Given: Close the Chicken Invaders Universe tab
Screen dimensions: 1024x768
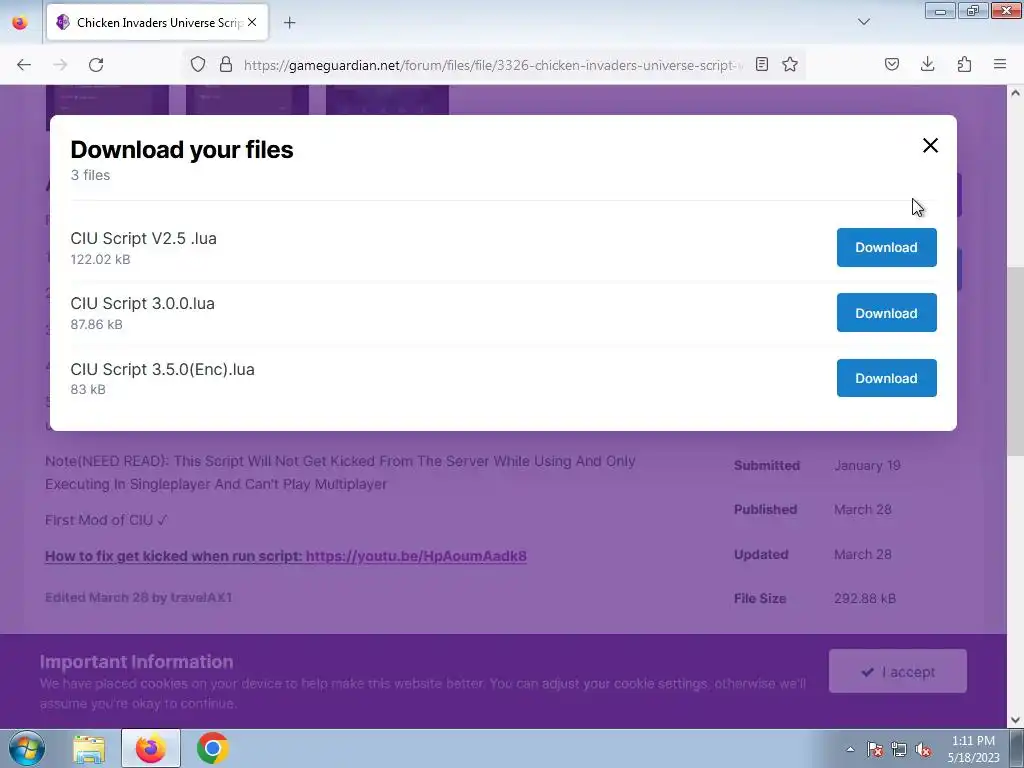Looking at the screenshot, I should pyautogui.click(x=252, y=23).
